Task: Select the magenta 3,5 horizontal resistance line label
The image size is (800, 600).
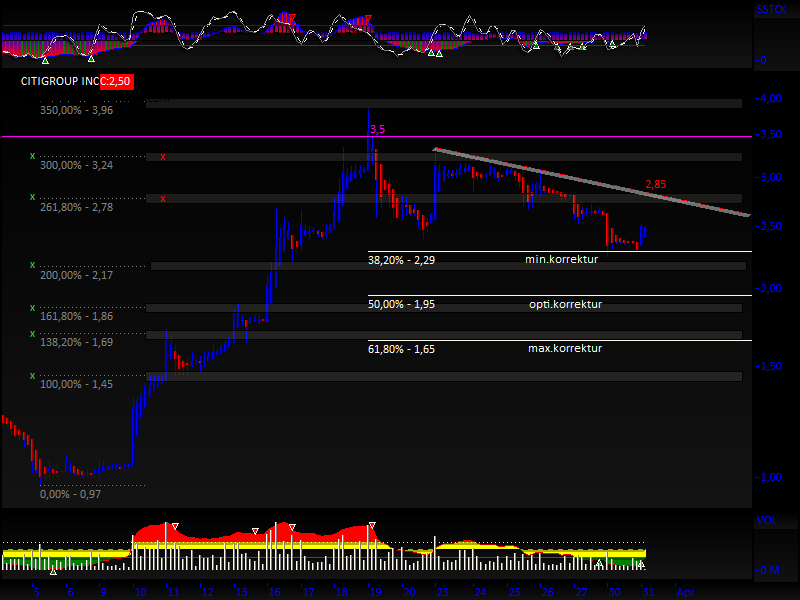Action: point(377,130)
